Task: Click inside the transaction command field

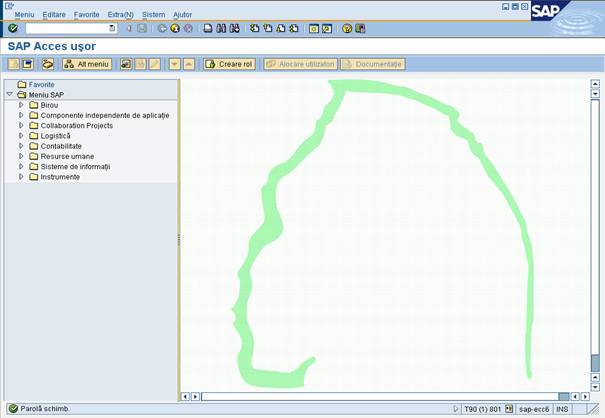Action: (x=66, y=29)
